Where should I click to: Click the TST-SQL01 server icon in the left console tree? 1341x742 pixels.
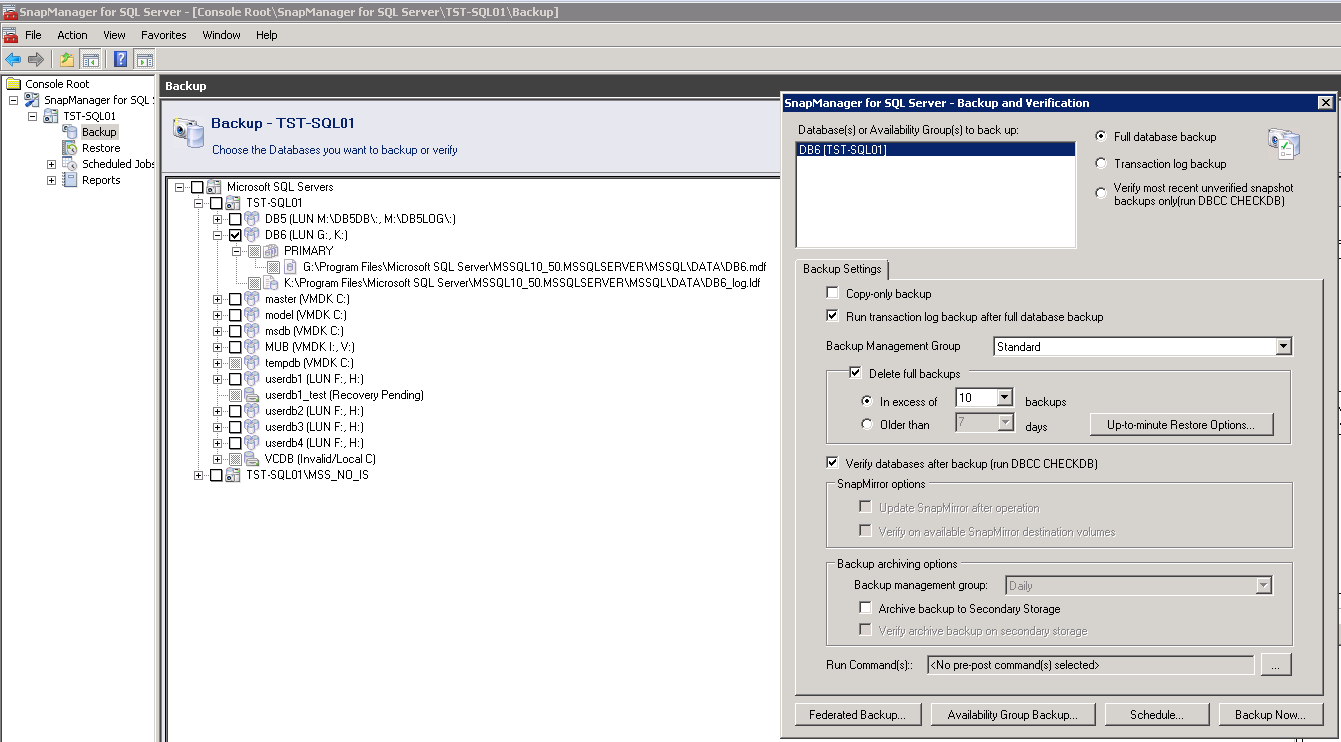tap(51, 116)
